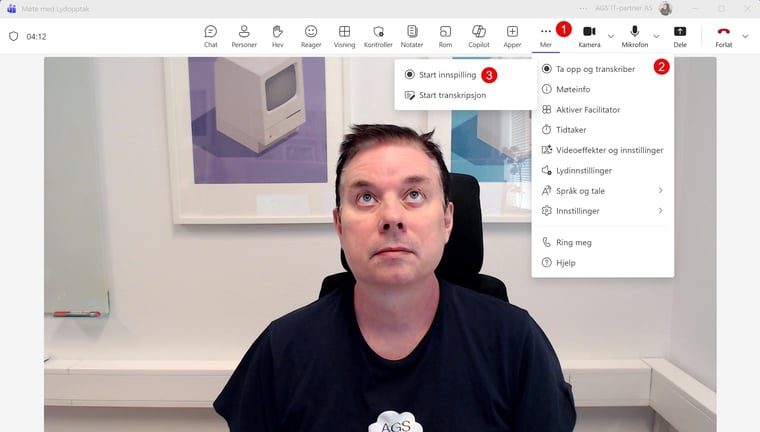The image size is (760, 432).
Task: Open Rom breakout rooms
Action: [445, 36]
